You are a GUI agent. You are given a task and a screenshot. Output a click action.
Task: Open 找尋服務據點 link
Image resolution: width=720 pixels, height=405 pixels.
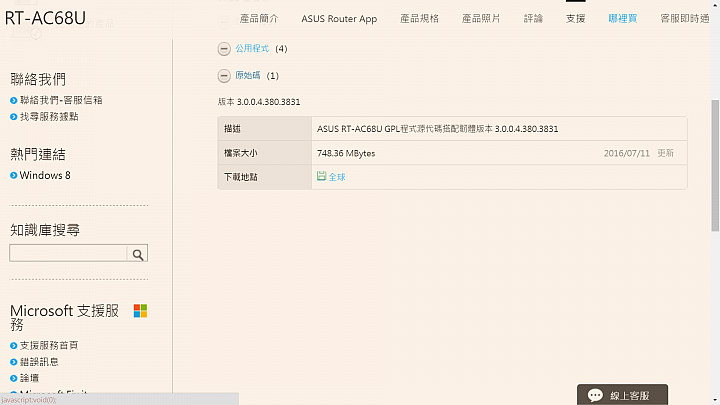point(49,117)
